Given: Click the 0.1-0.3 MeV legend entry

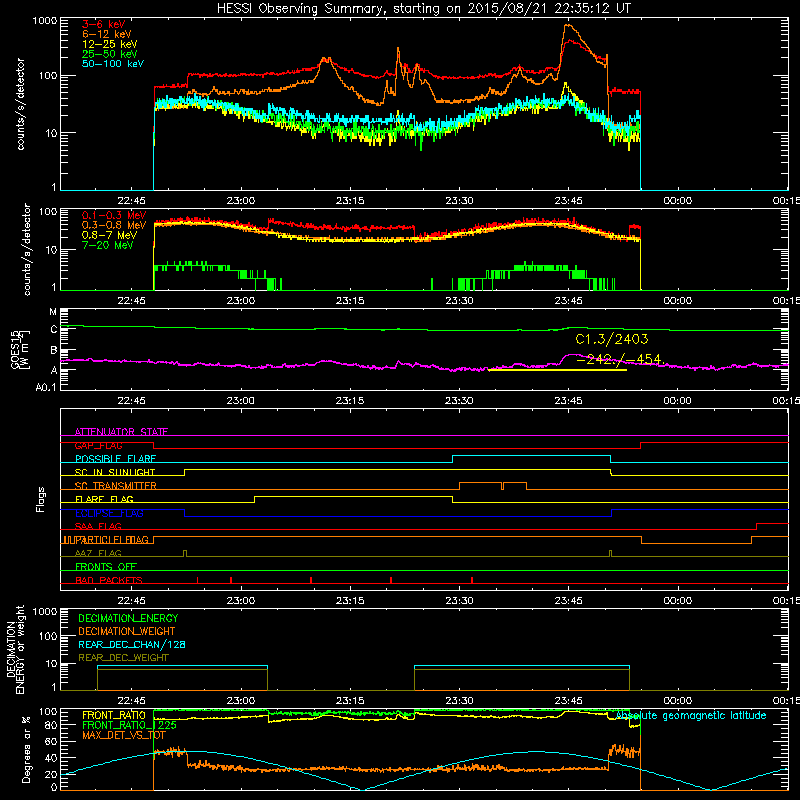Looking at the screenshot, I should click(114, 215).
